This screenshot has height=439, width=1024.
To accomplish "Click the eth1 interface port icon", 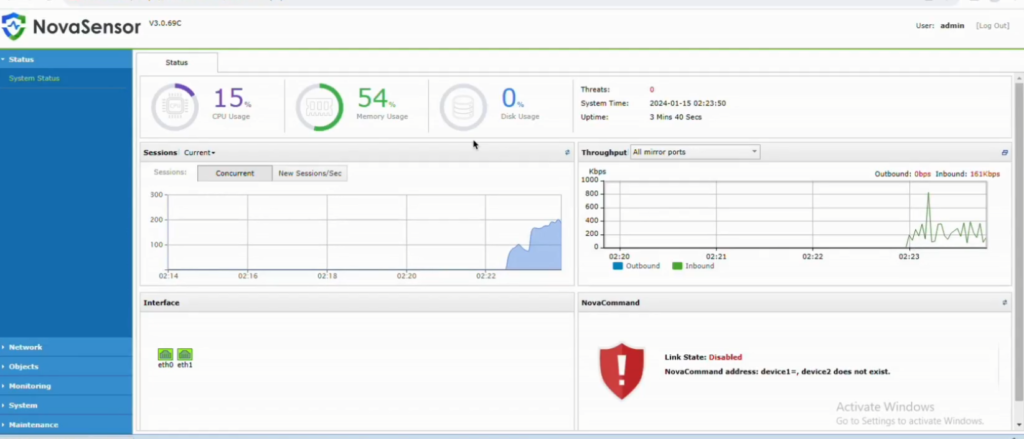I will (185, 354).
